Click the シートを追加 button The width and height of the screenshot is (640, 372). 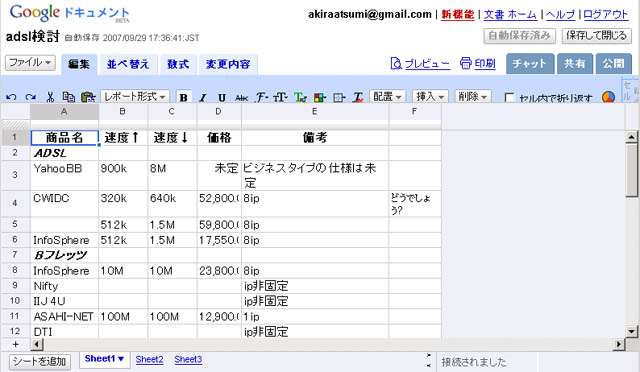click(40, 361)
